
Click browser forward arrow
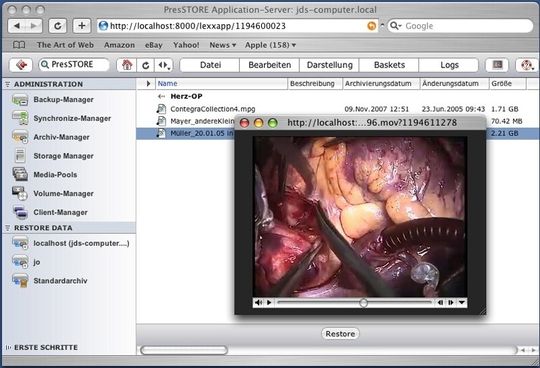(x=34, y=26)
